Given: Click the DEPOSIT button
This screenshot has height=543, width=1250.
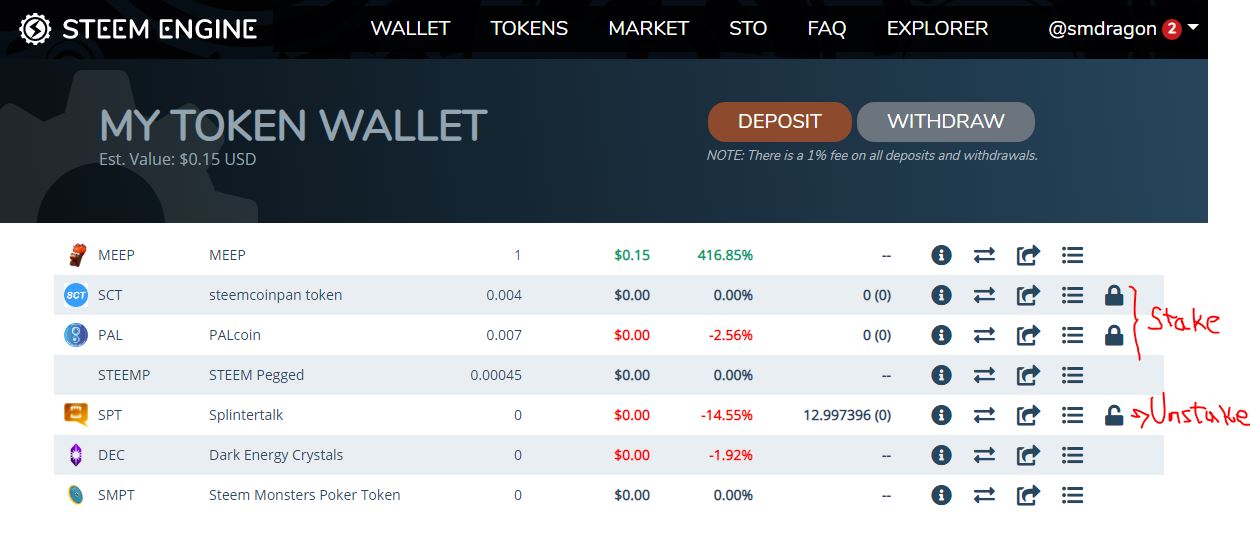Looking at the screenshot, I should [779, 122].
